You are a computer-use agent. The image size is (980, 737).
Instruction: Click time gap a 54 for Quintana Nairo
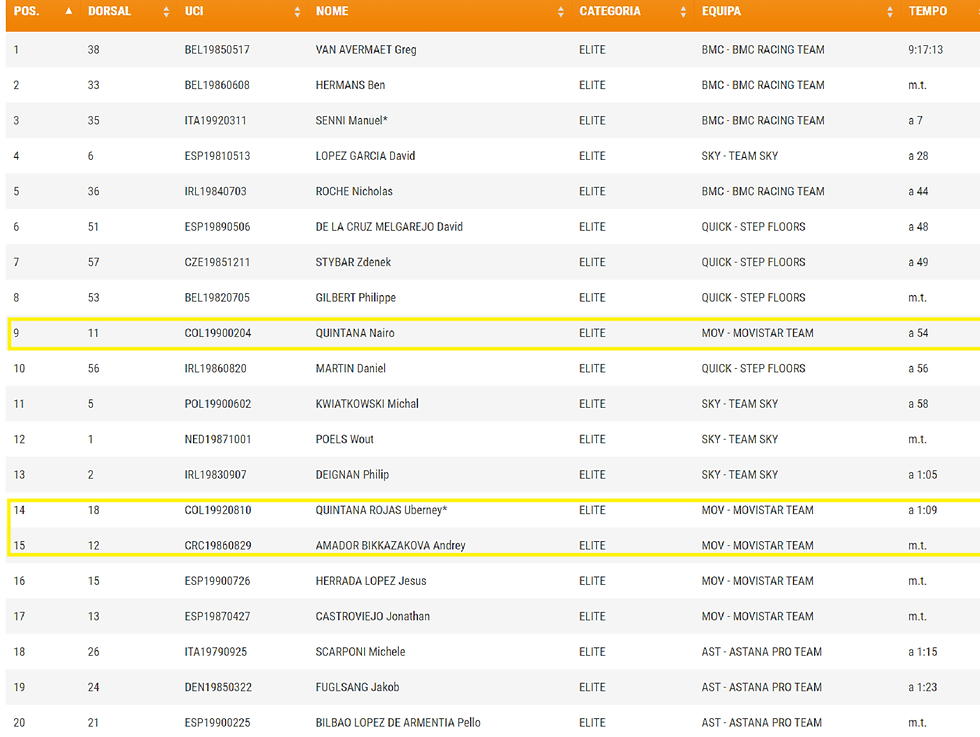pos(918,333)
